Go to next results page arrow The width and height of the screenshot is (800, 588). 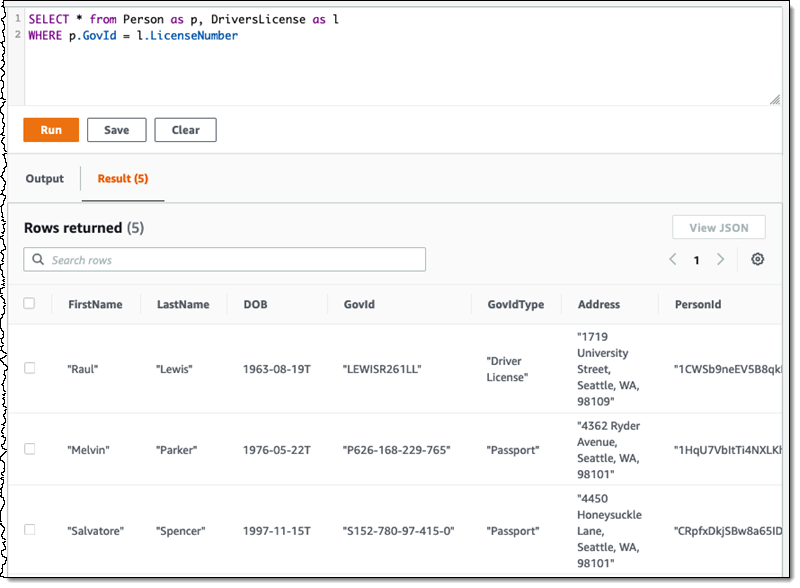(721, 260)
